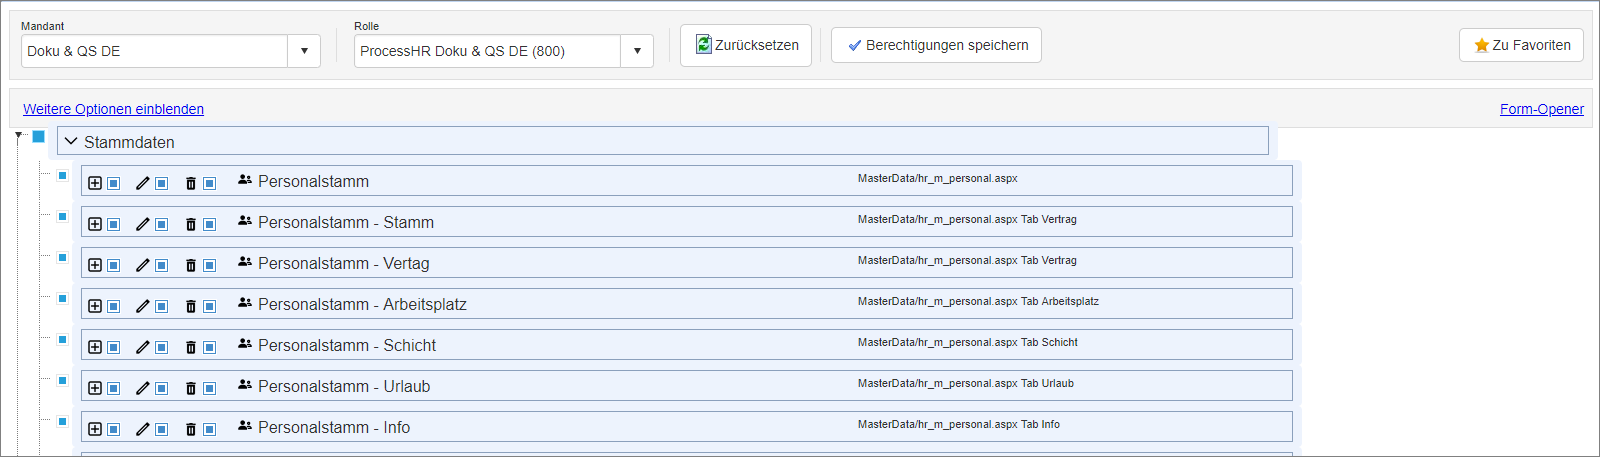Click the trash delete icon in the Personalstamm row
1600x457 pixels.
pyautogui.click(x=191, y=183)
